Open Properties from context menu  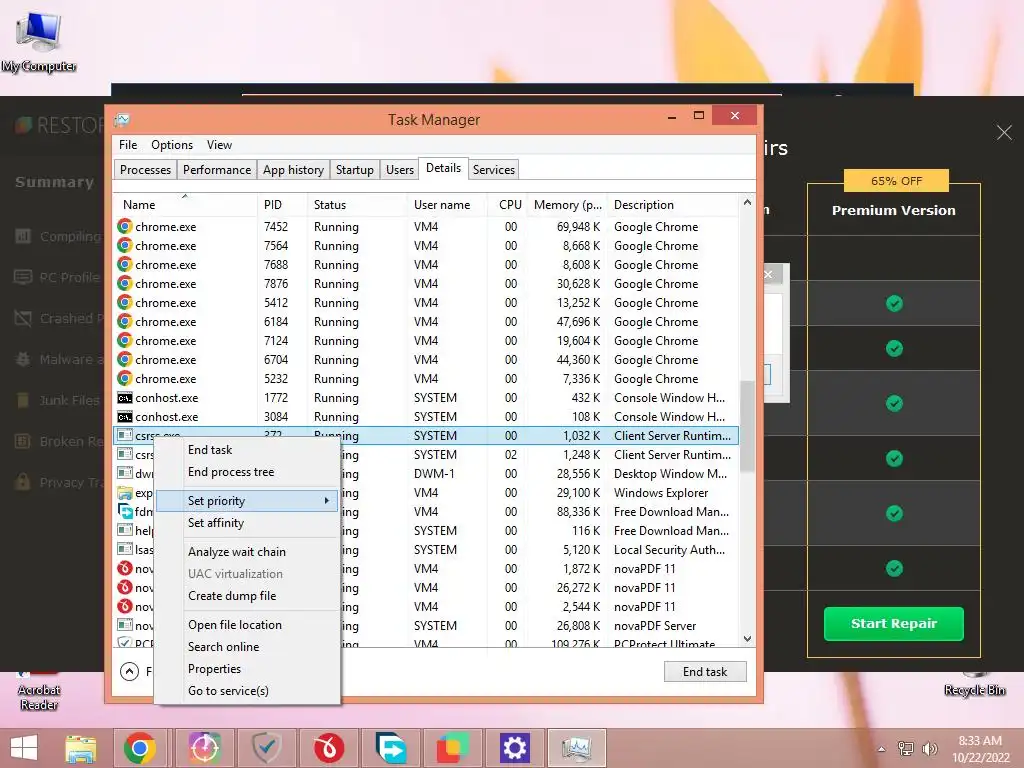point(247,669)
